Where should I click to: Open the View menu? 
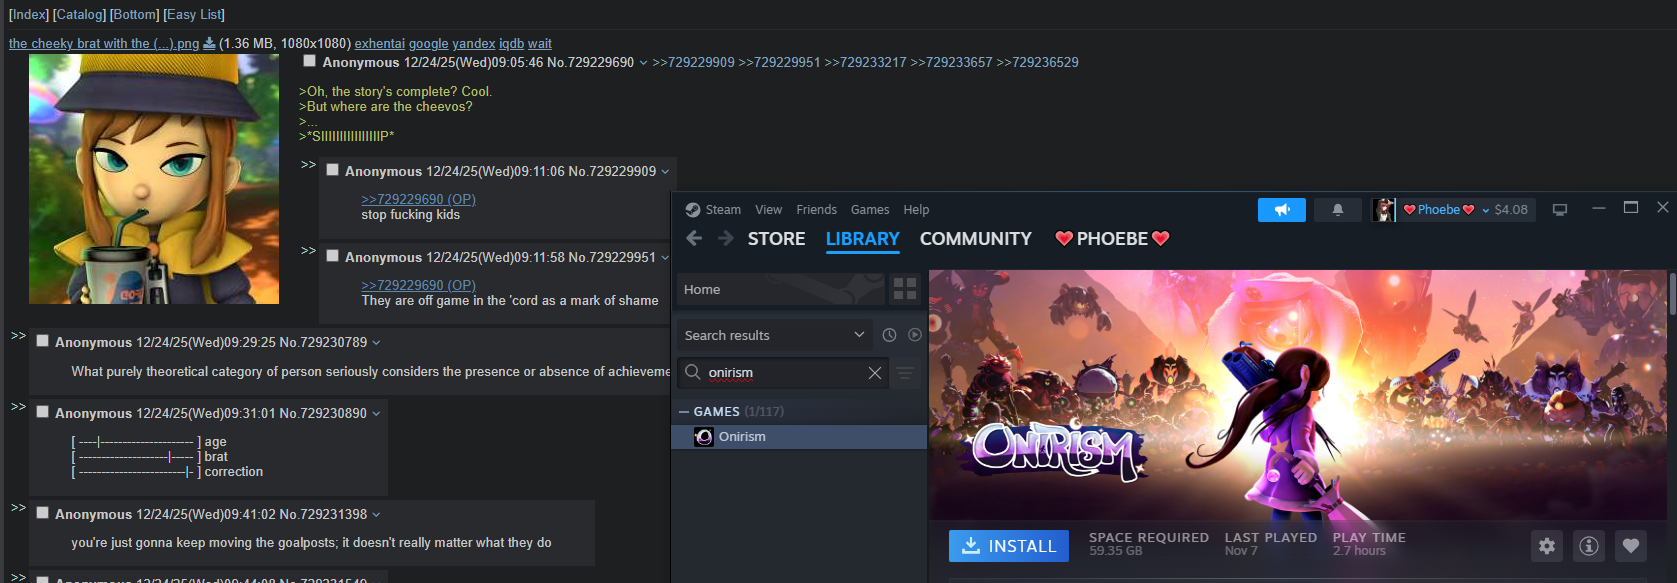click(768, 210)
